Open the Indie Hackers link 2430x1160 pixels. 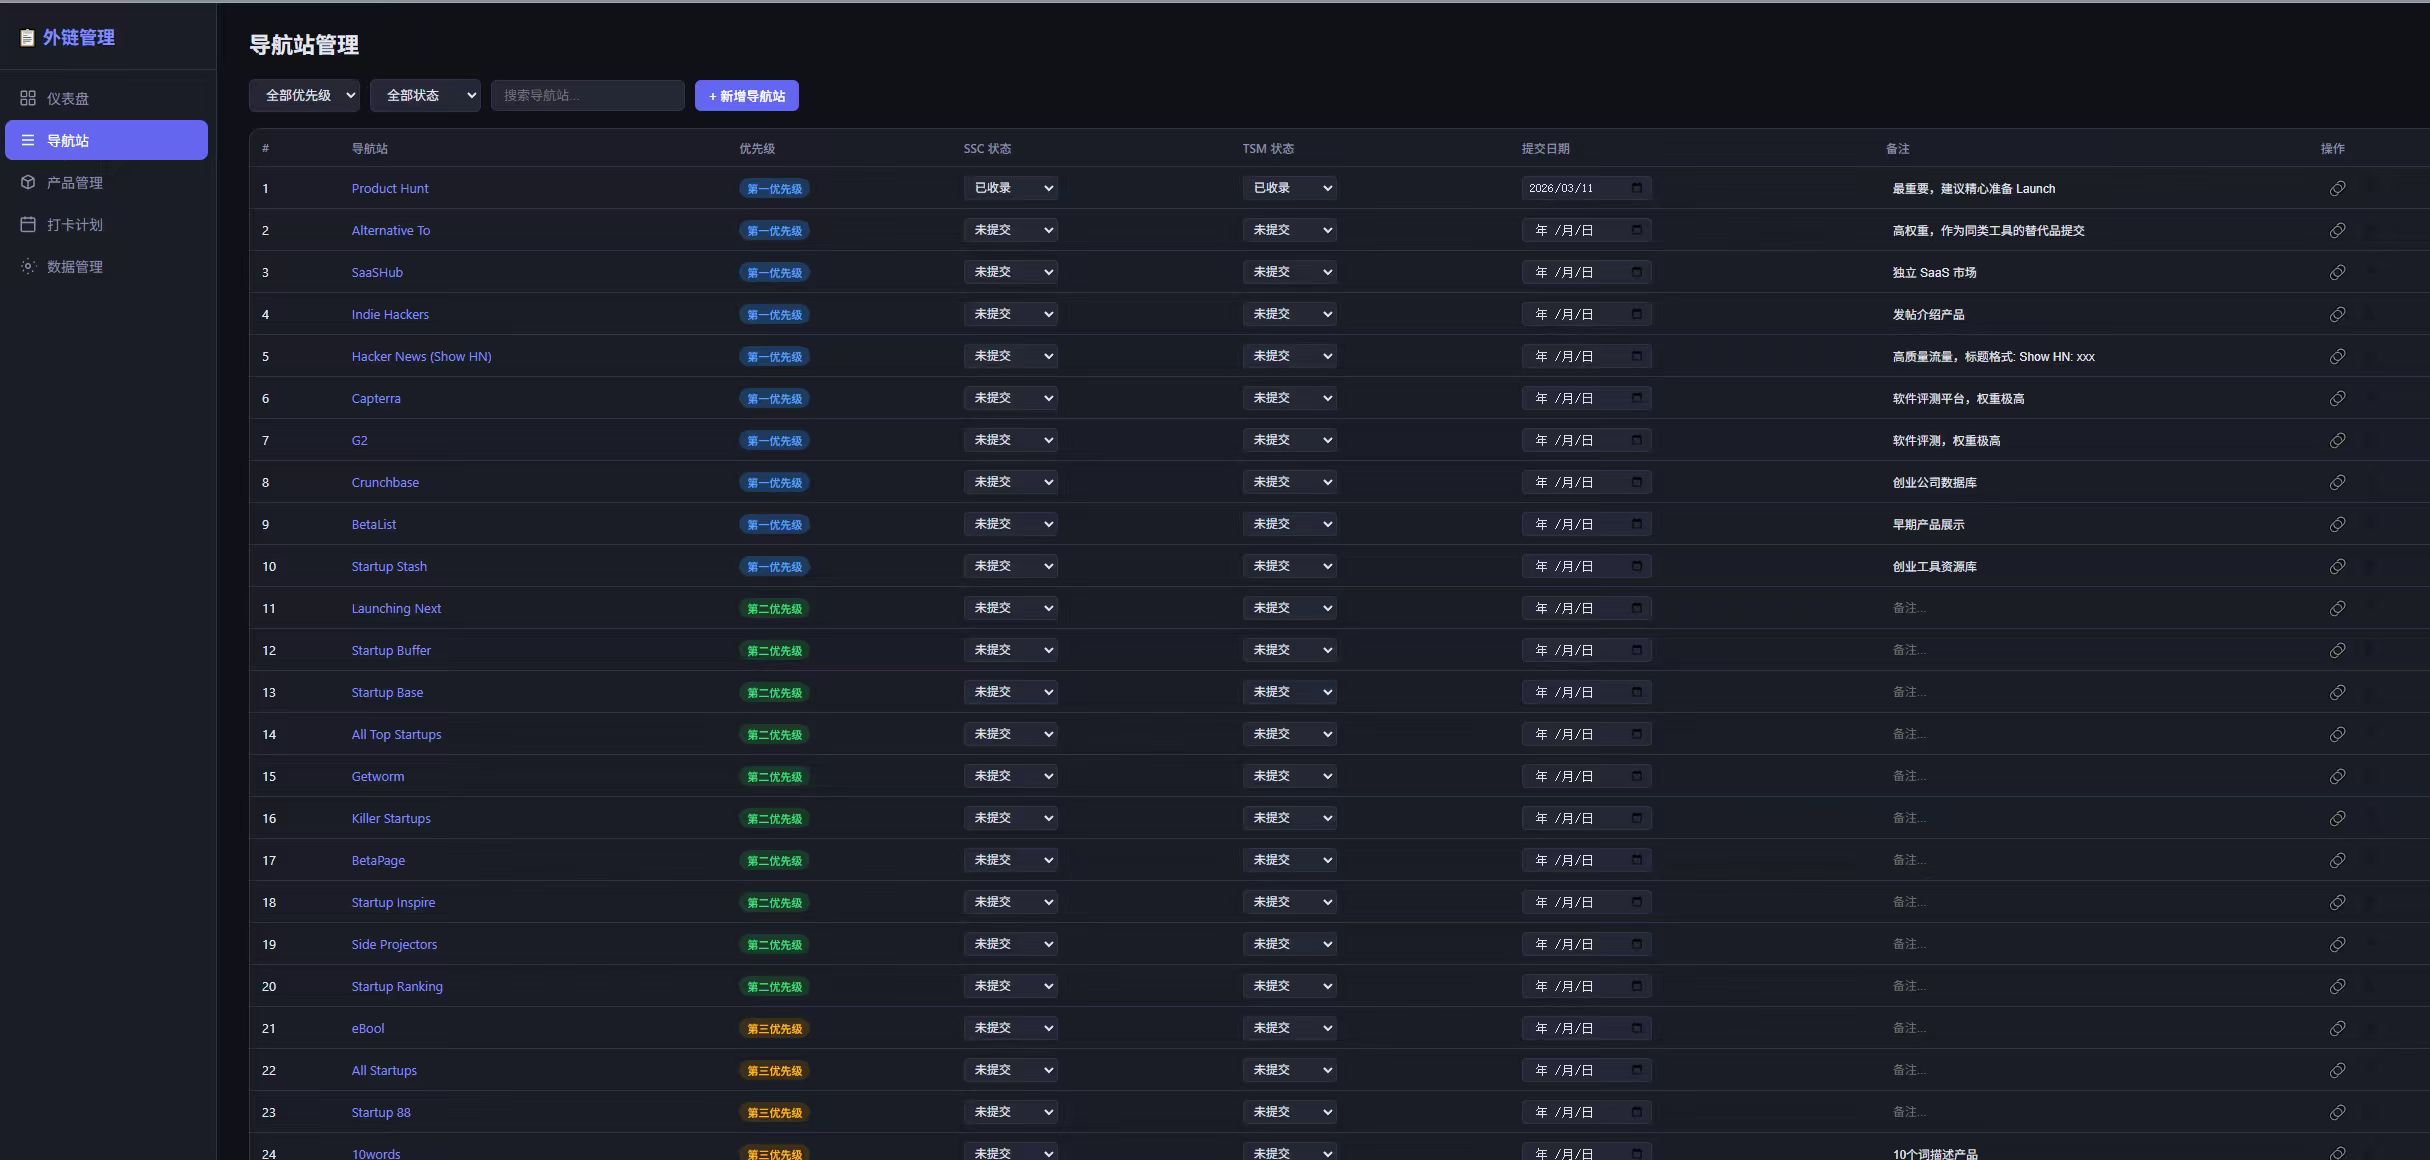390,314
